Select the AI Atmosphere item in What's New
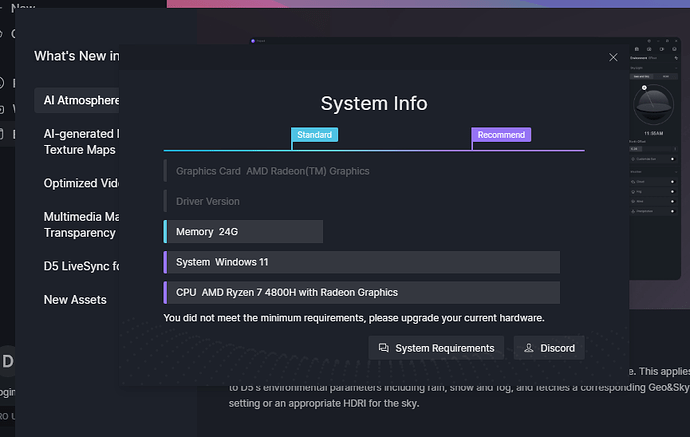Viewport: 690px width, 437px height. (x=77, y=100)
